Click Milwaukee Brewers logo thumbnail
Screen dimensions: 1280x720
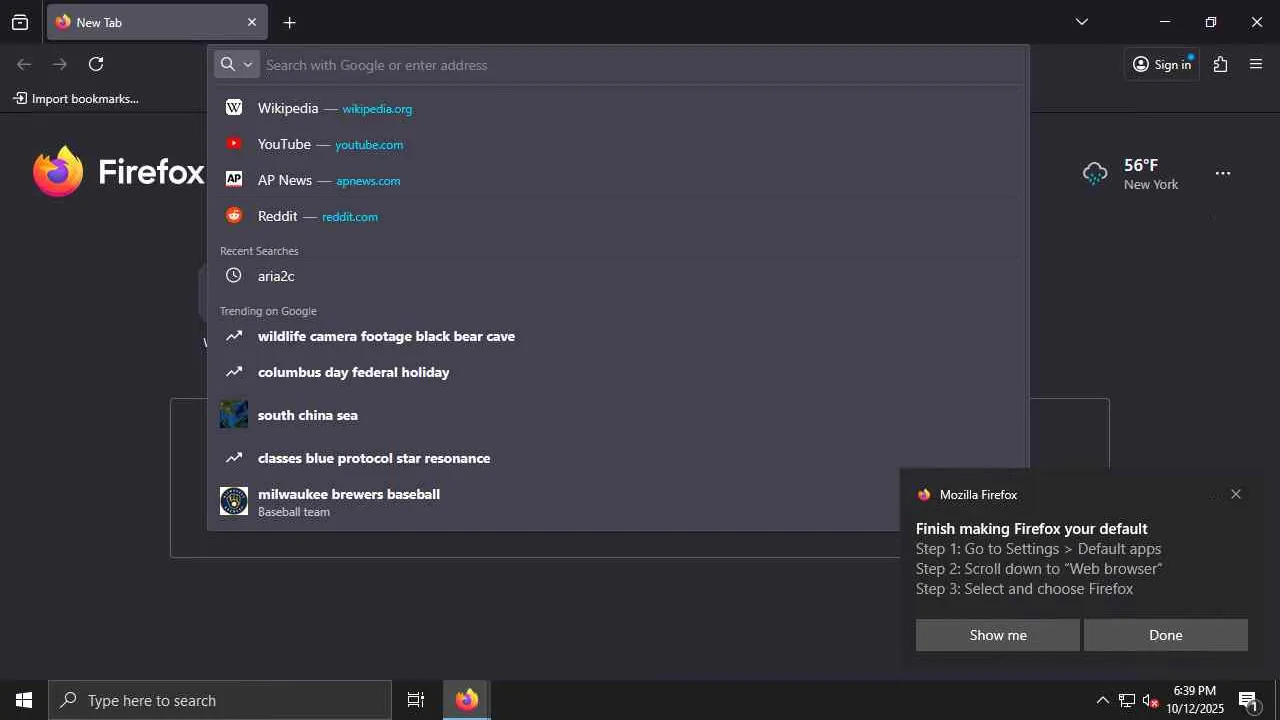tap(234, 501)
